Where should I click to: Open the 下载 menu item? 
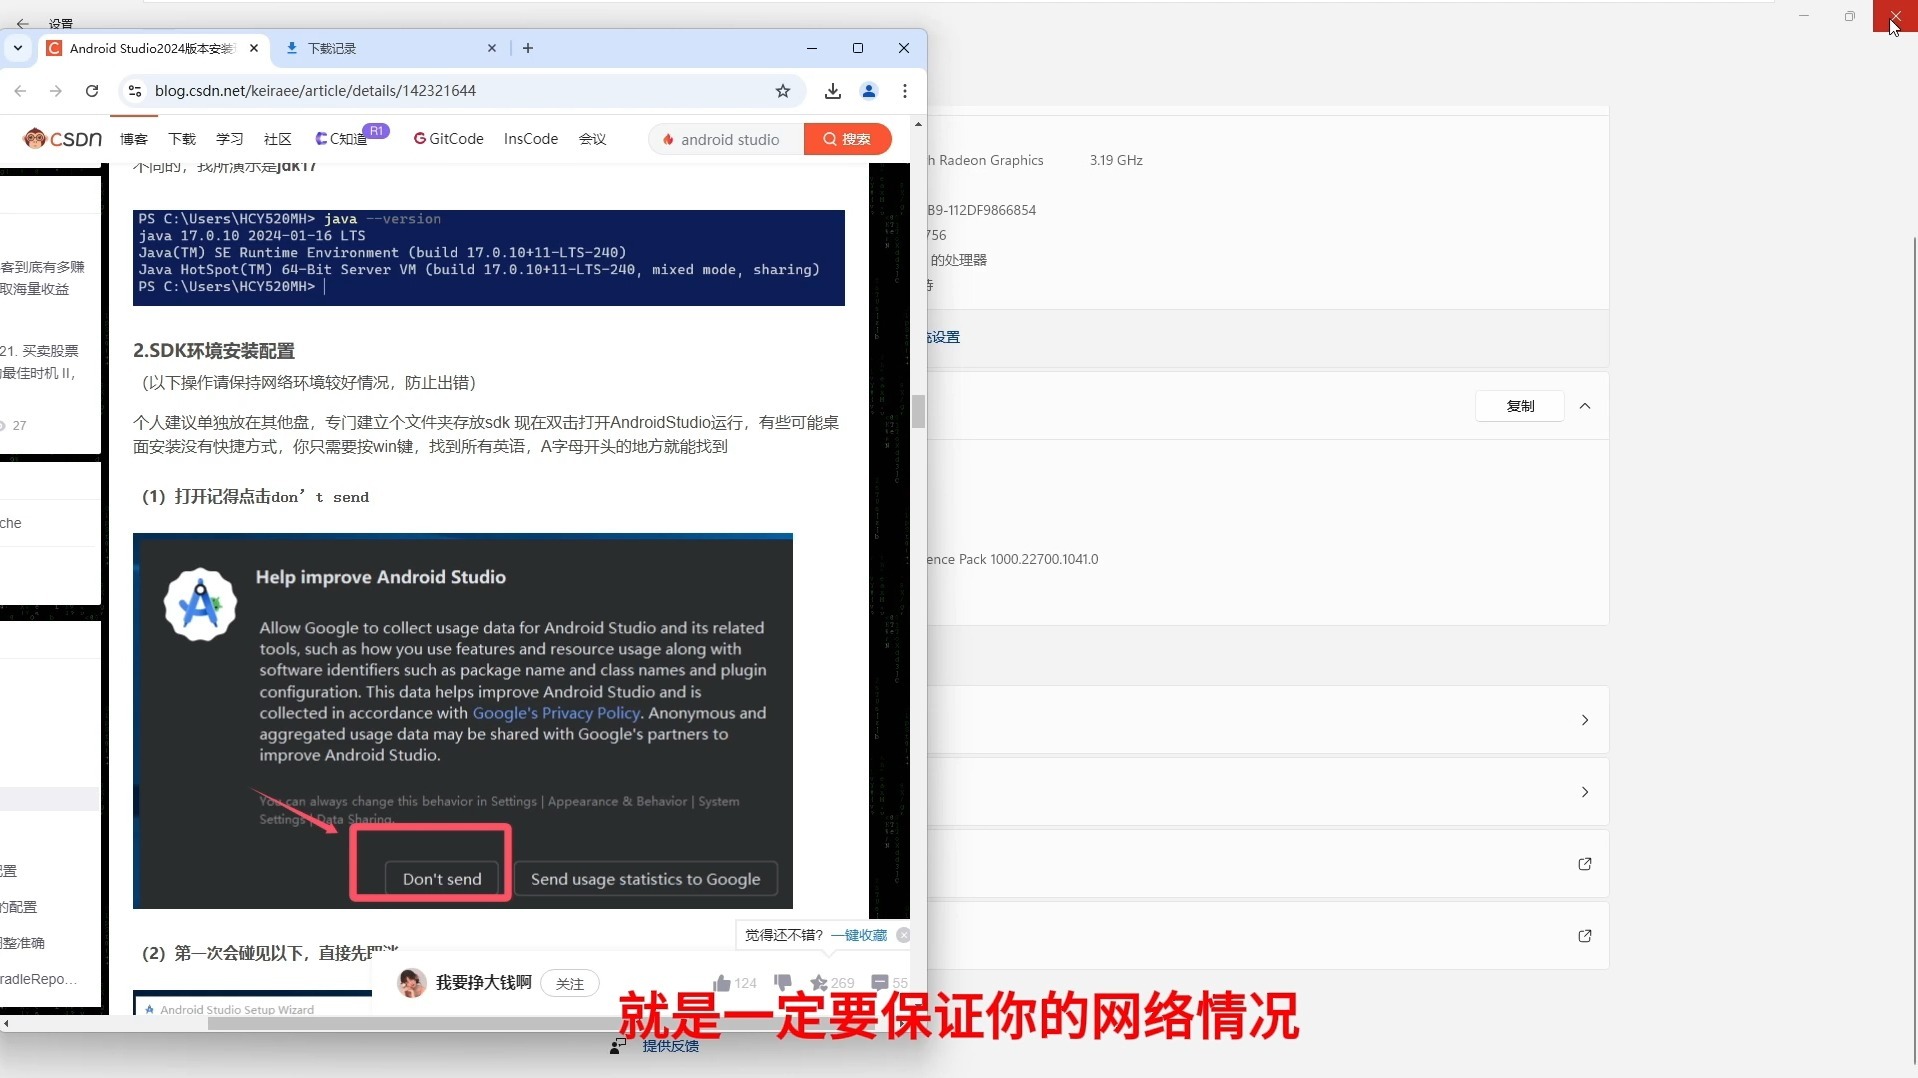click(x=182, y=139)
